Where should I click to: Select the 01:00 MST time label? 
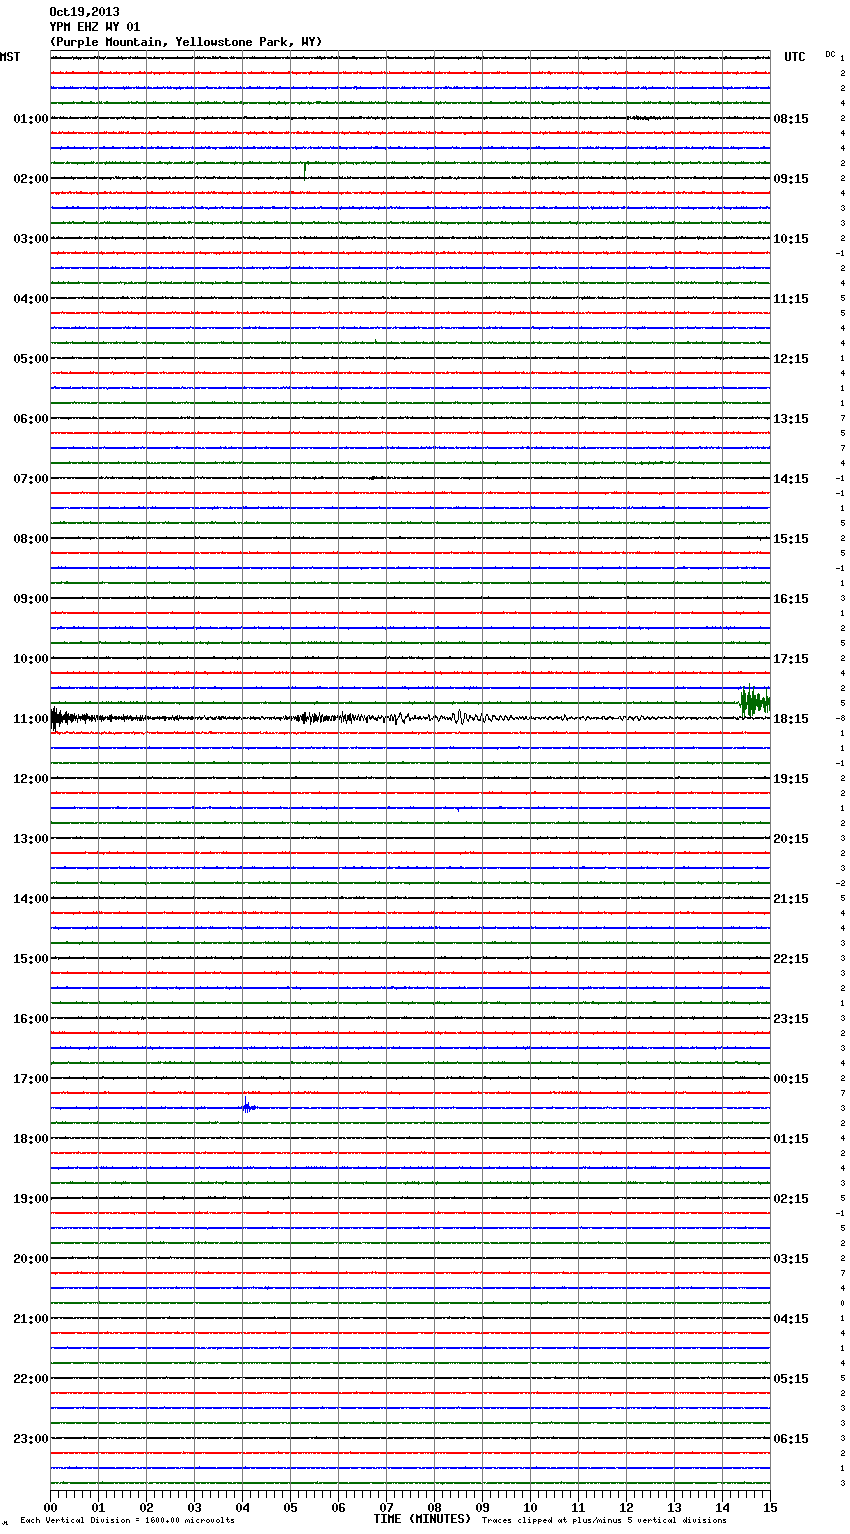tap(31, 119)
